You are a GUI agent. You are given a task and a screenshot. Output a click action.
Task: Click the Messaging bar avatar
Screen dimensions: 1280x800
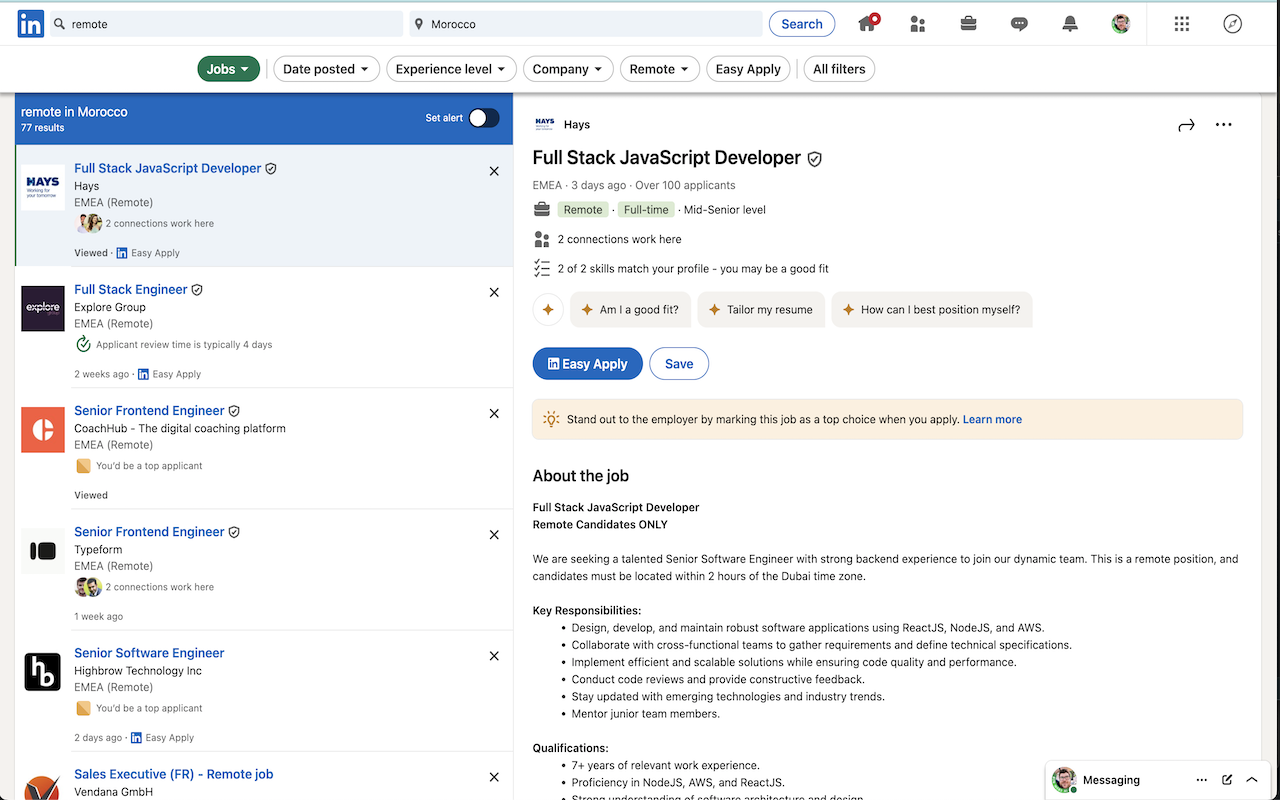(1064, 780)
